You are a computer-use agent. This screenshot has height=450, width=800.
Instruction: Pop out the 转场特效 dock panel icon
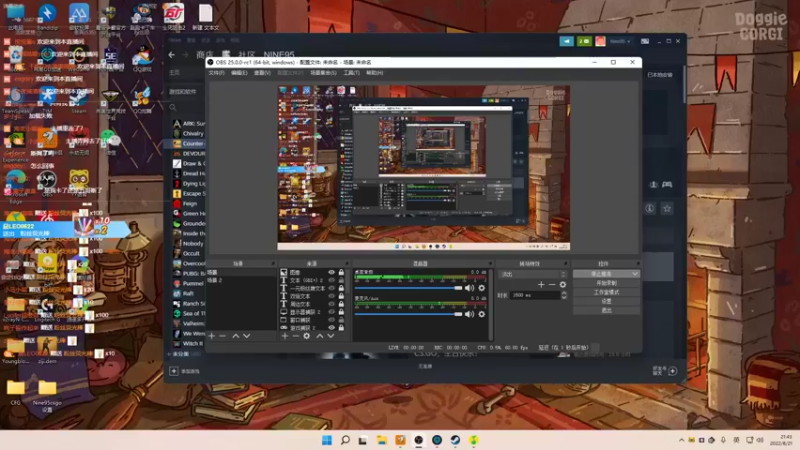[565, 264]
